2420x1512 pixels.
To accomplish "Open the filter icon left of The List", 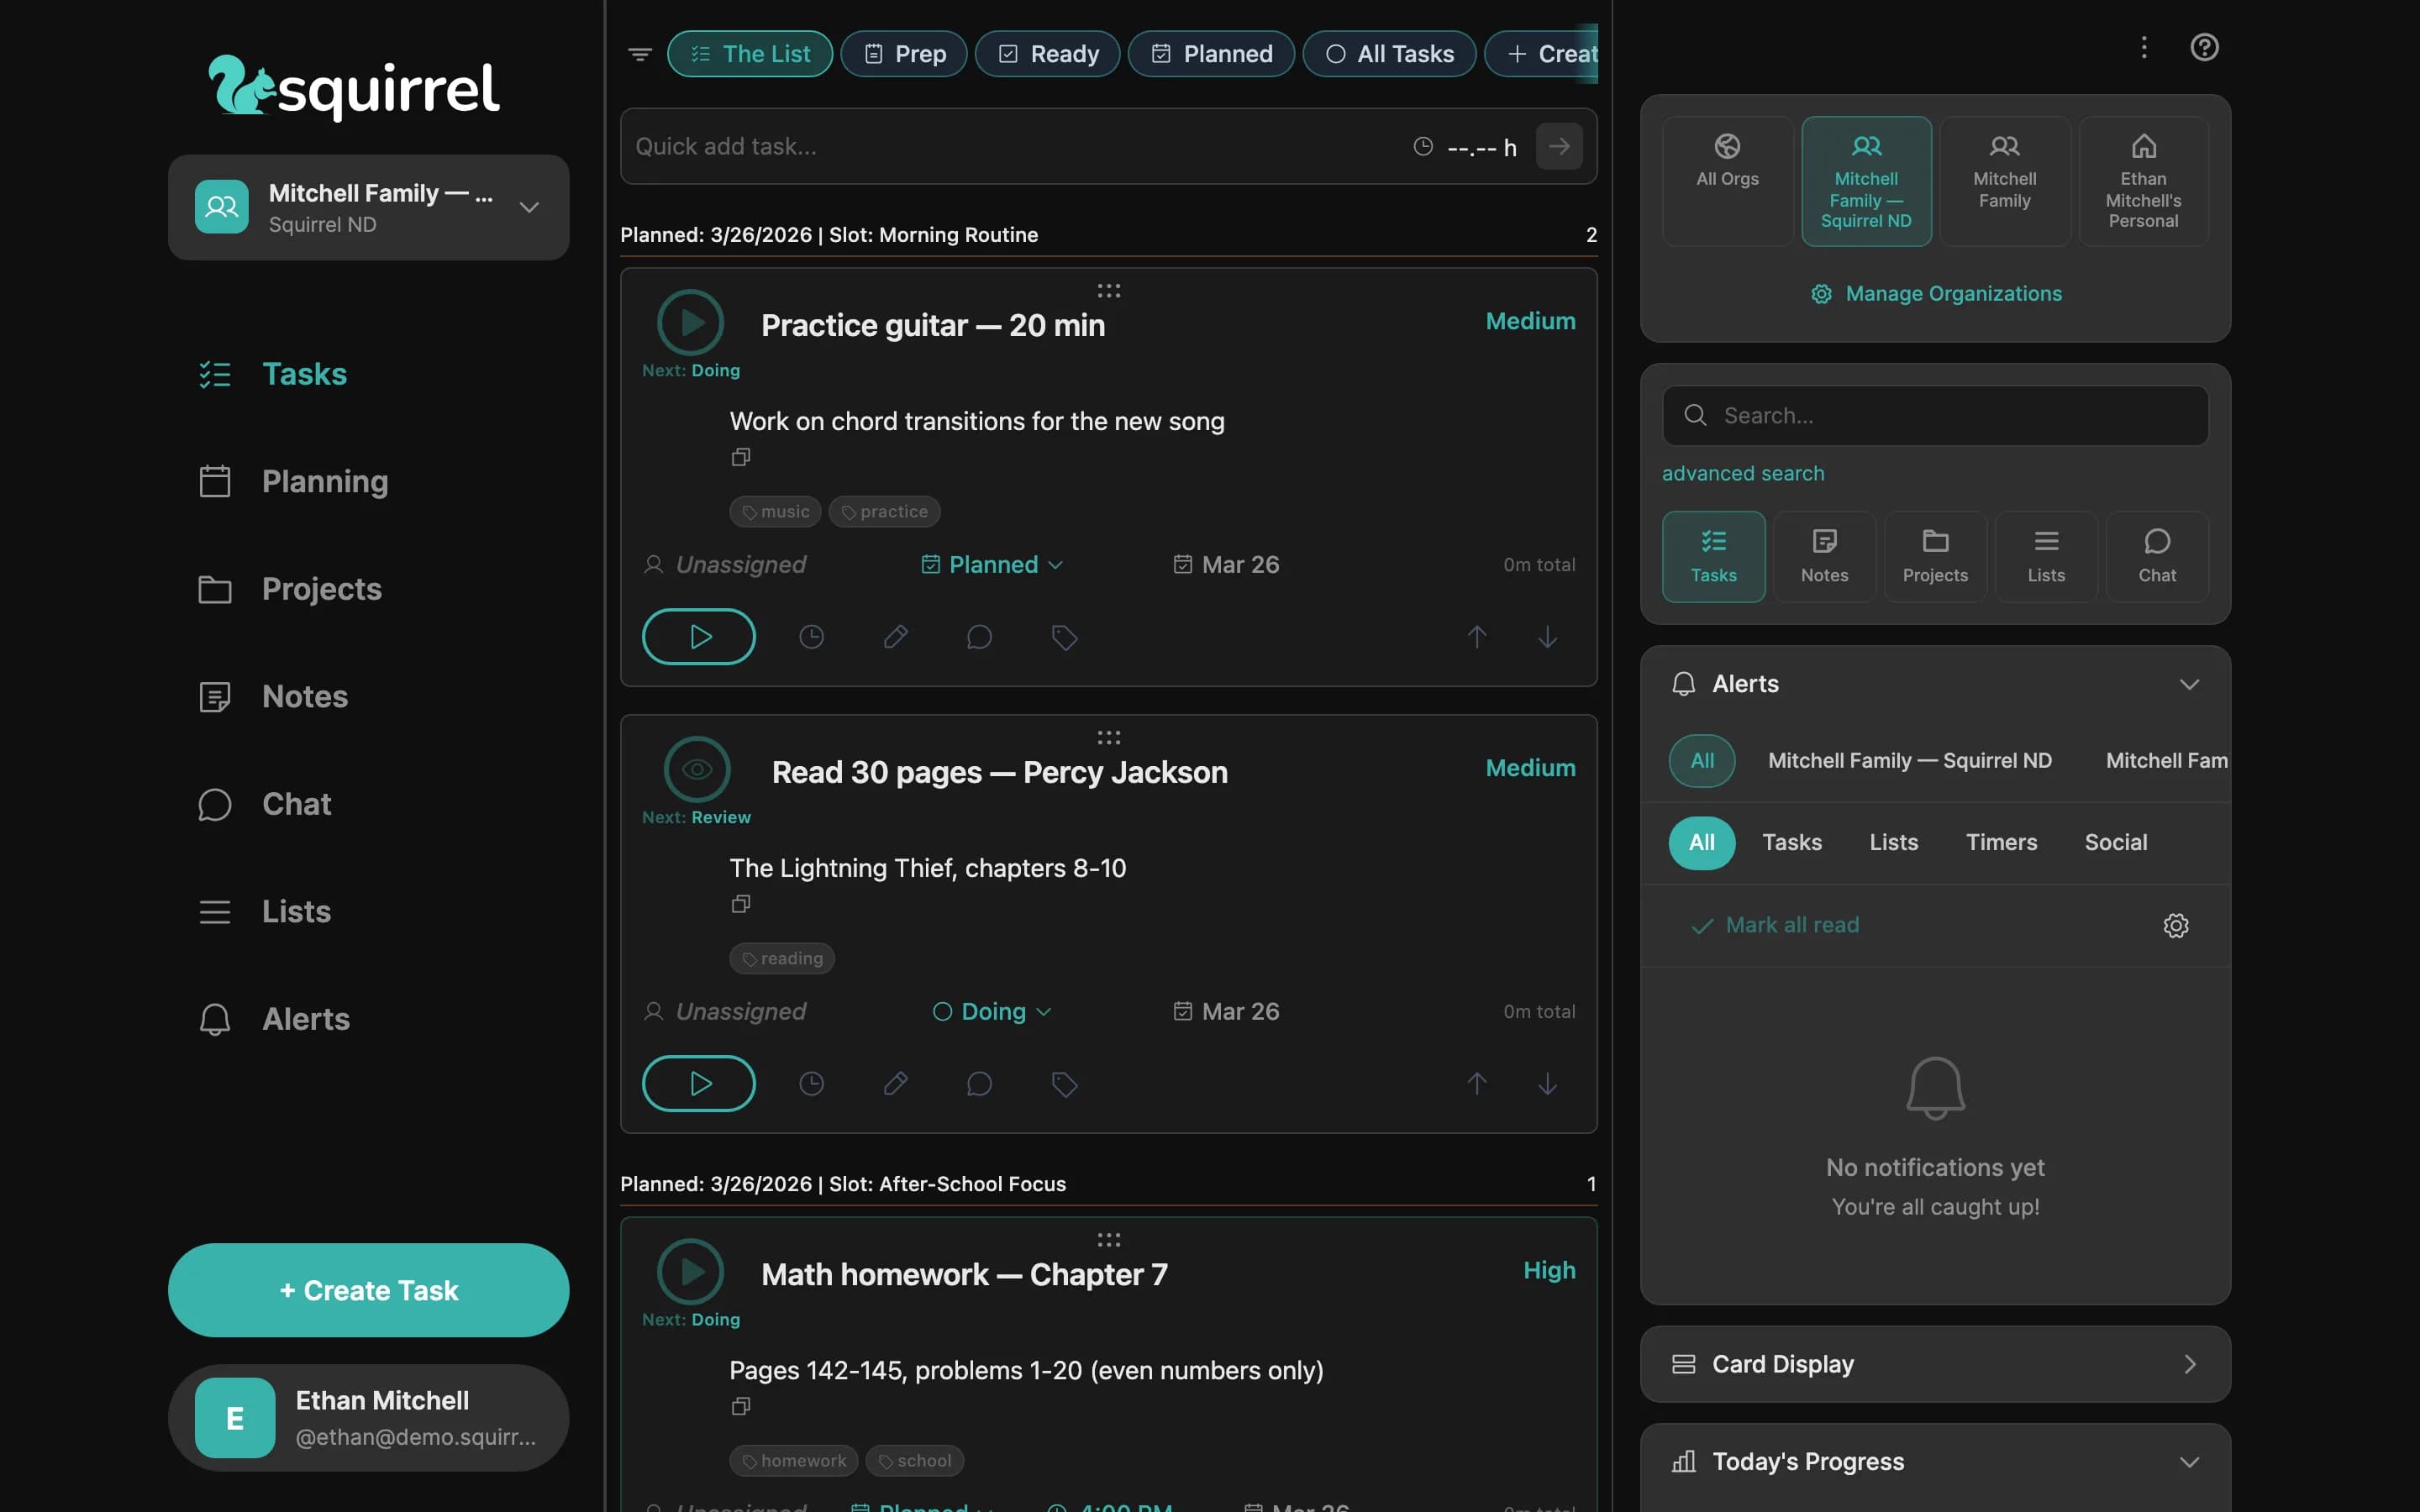I will coord(640,54).
